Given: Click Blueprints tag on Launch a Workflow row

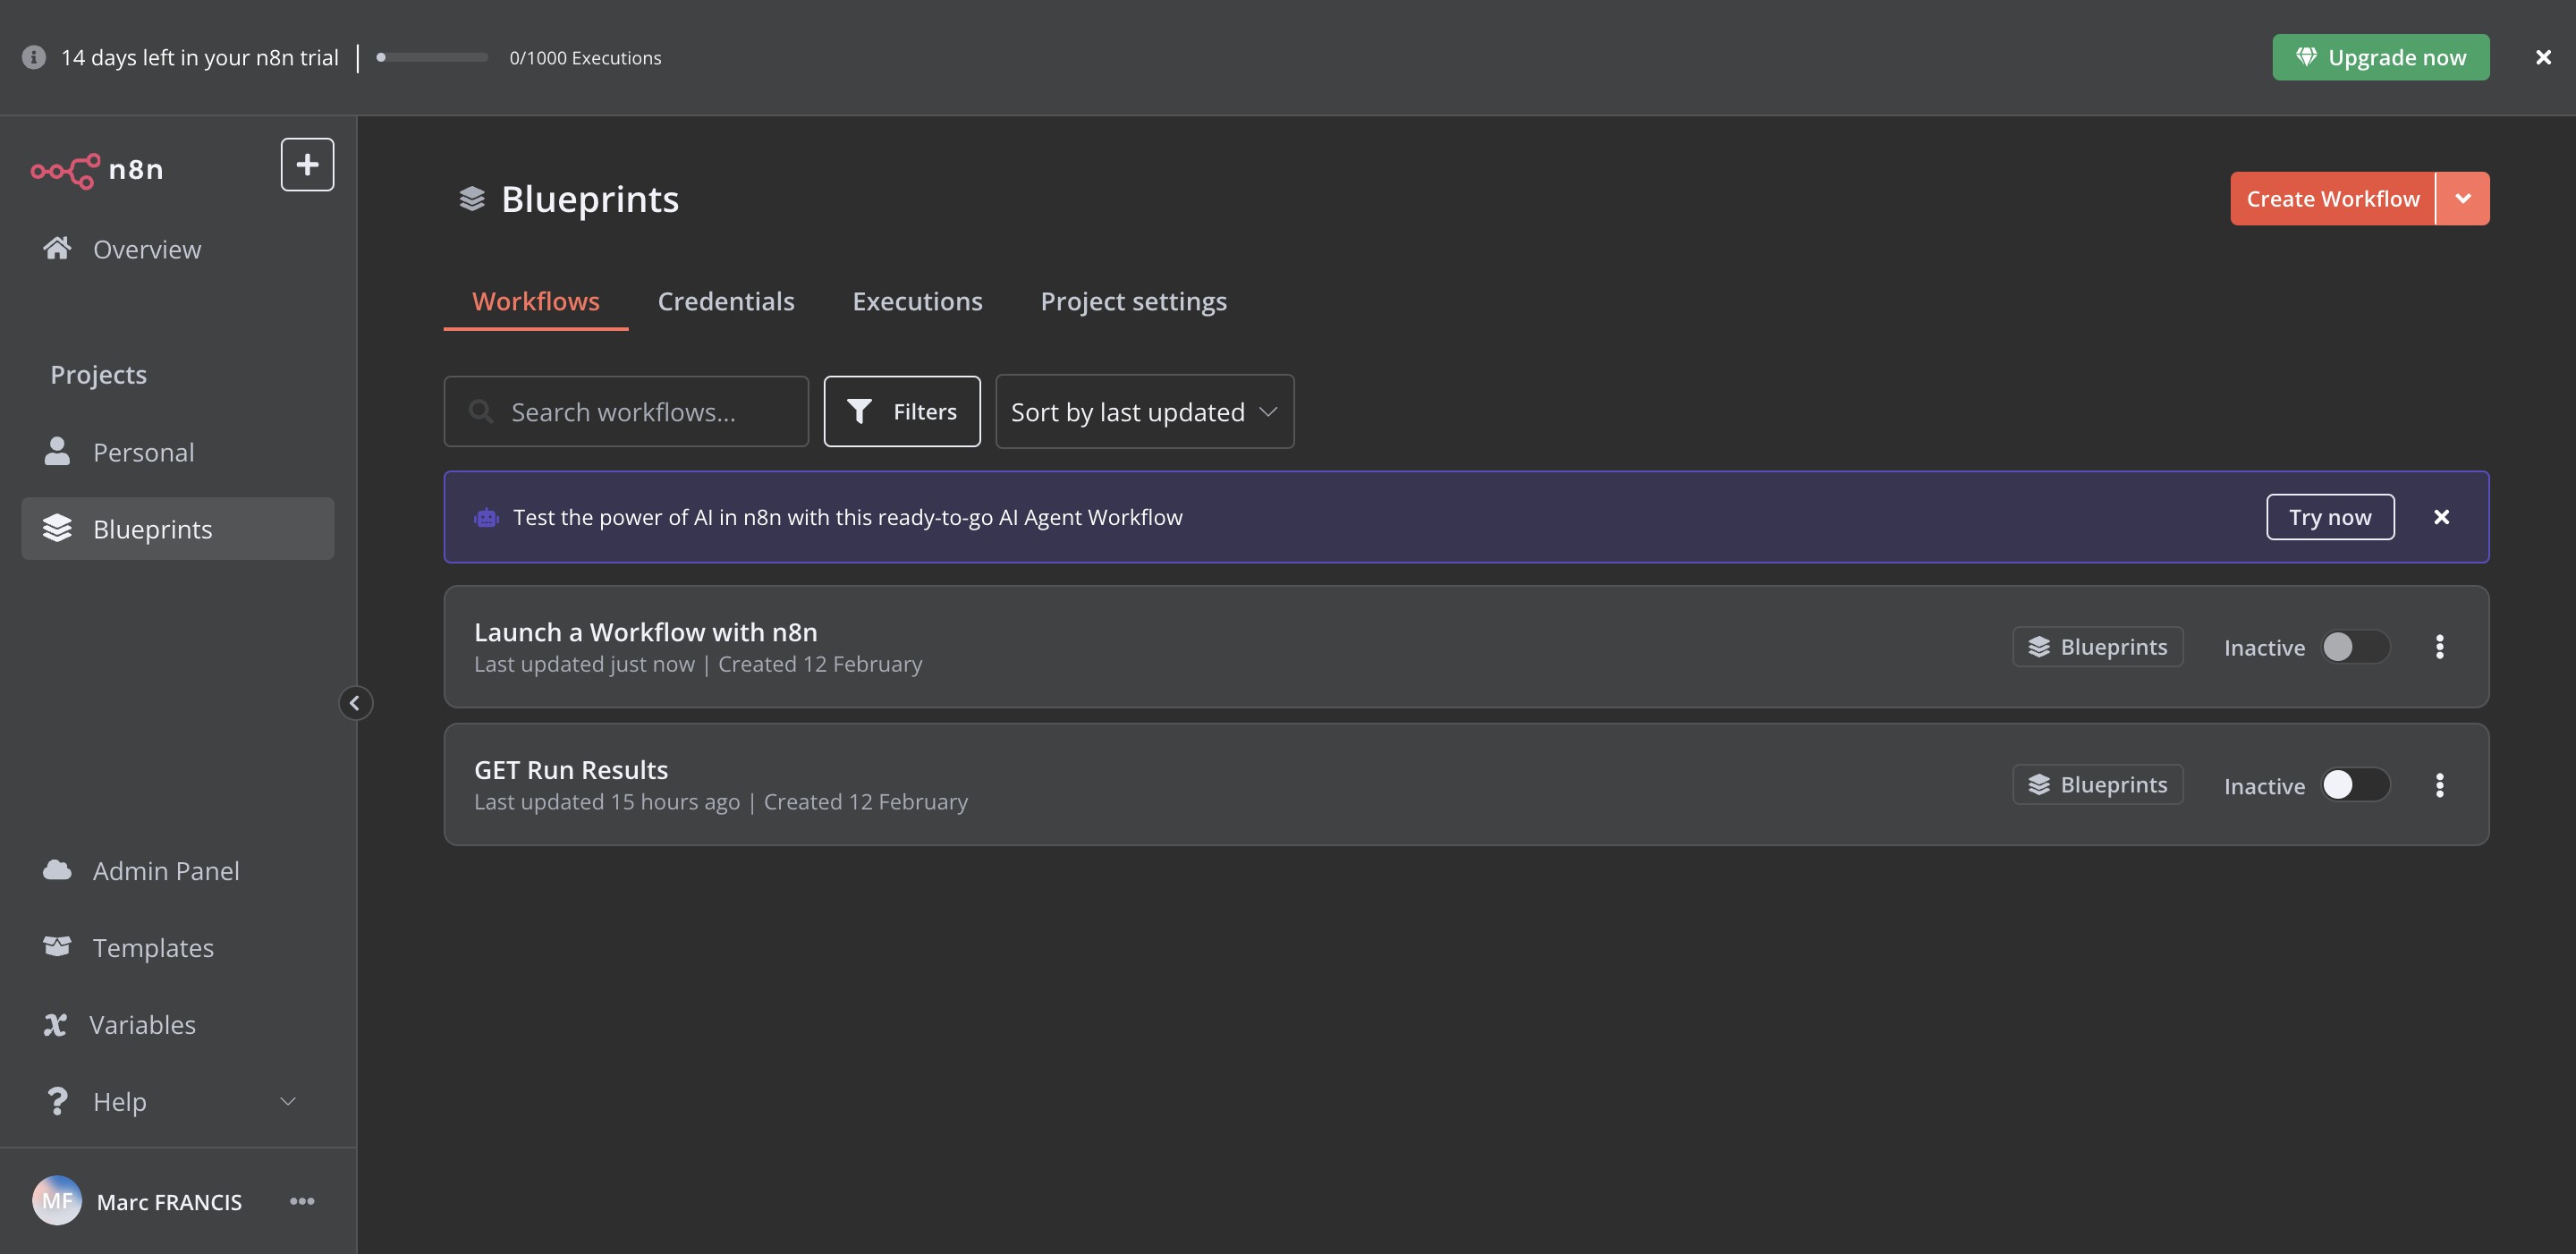Looking at the screenshot, I should click(x=2097, y=647).
